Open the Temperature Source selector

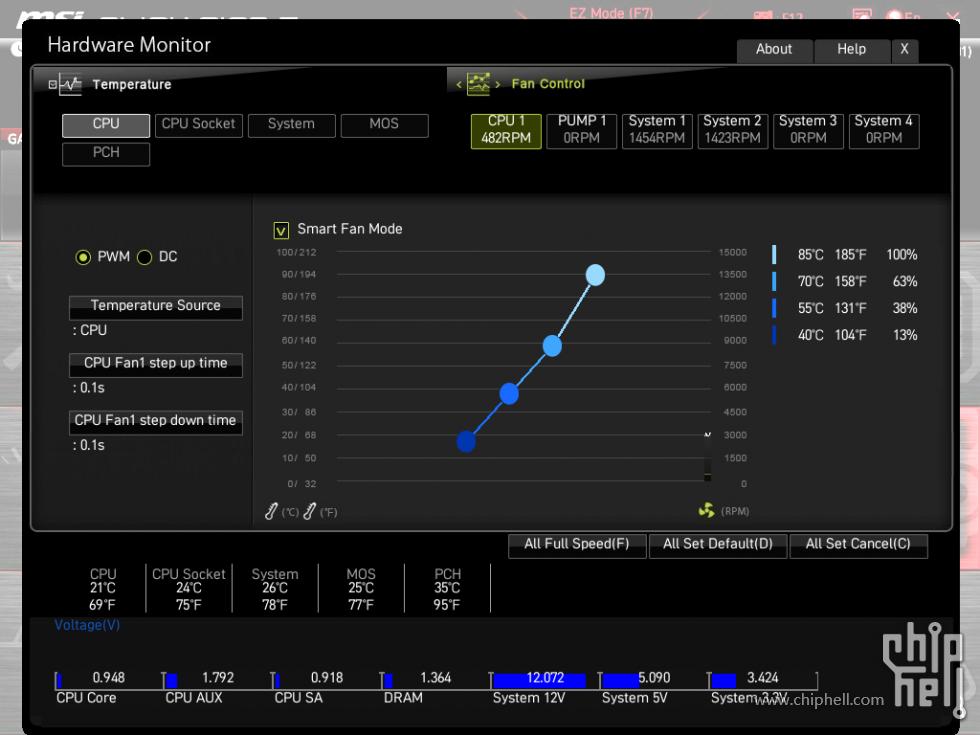pyautogui.click(x=155, y=306)
